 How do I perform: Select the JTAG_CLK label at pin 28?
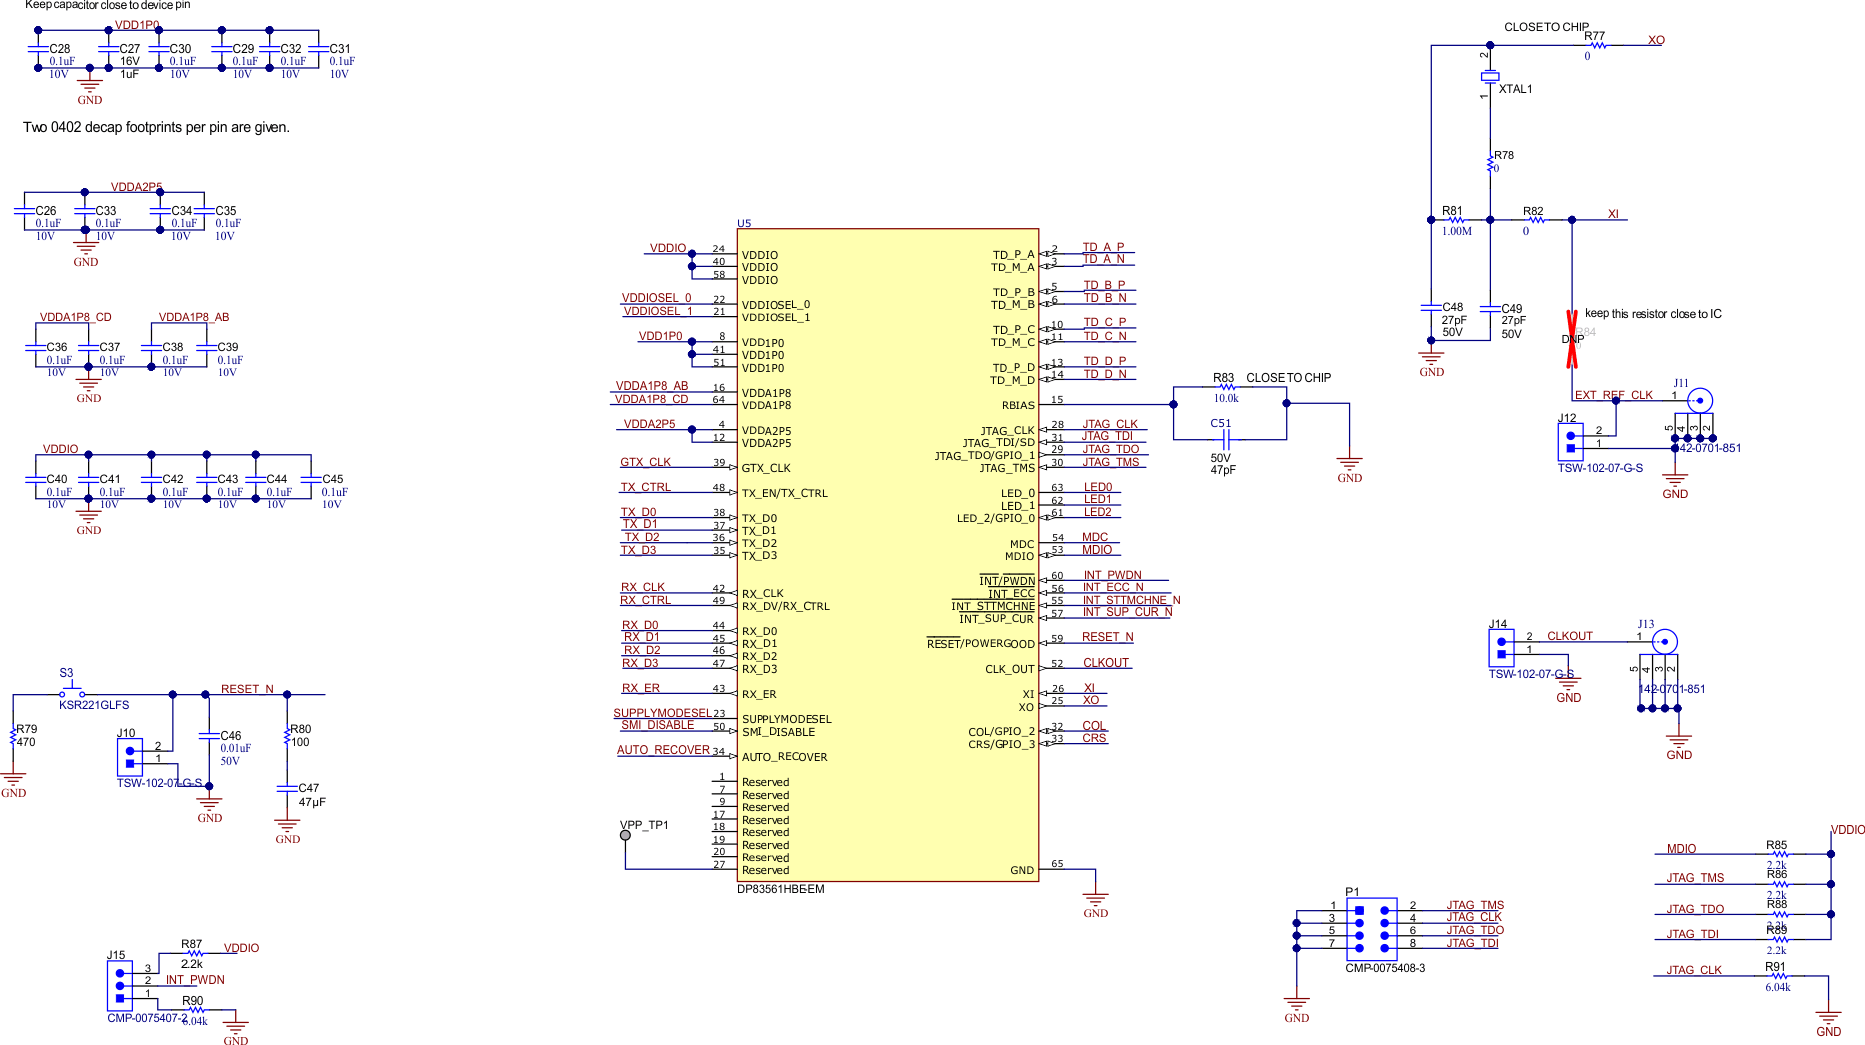pyautogui.click(x=1110, y=424)
